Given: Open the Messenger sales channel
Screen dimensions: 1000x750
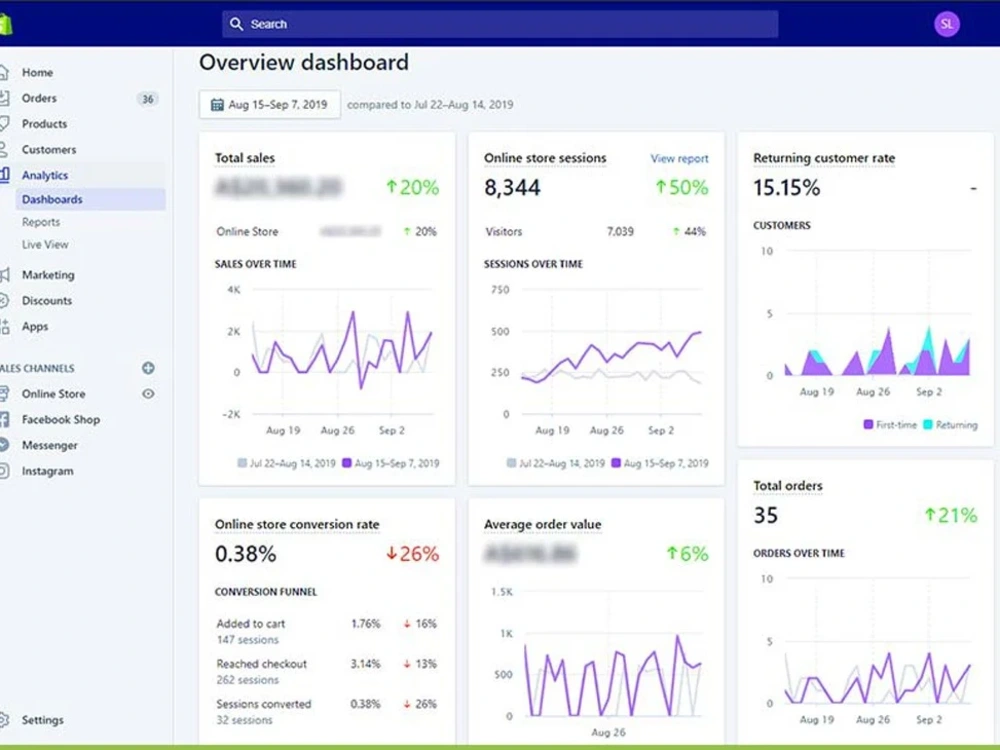Looking at the screenshot, I should tap(49, 445).
